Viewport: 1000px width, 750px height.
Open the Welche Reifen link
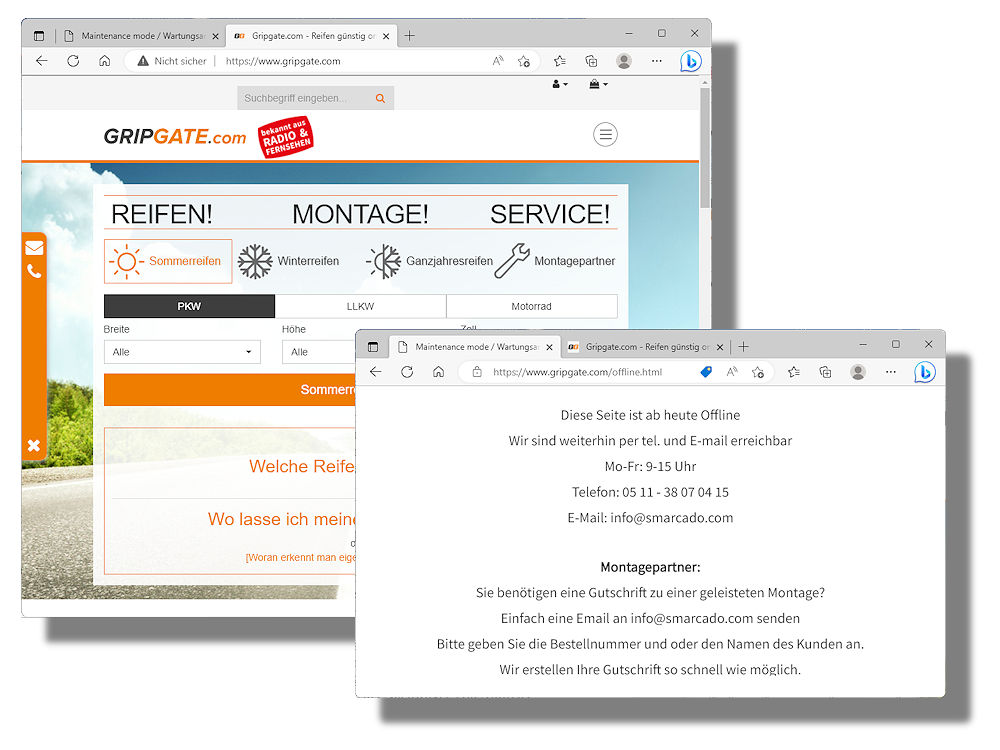pos(302,466)
